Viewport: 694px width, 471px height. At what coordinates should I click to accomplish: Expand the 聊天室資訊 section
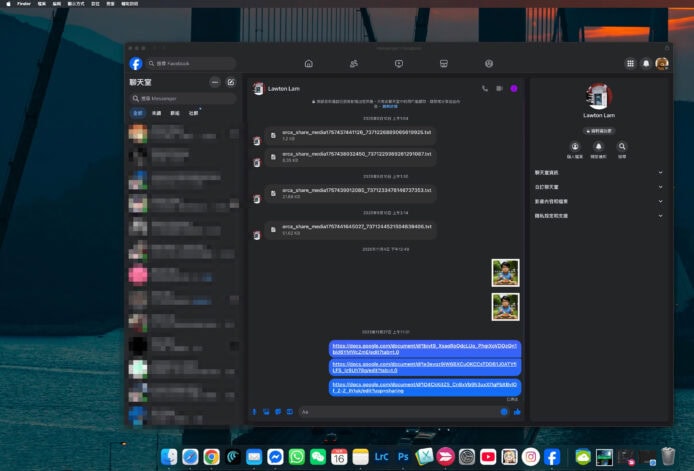pyautogui.click(x=598, y=172)
